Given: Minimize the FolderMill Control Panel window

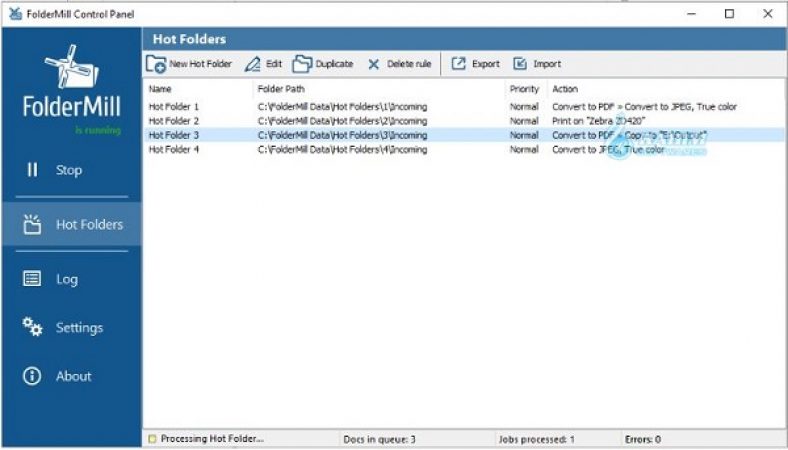Looking at the screenshot, I should coord(692,14).
